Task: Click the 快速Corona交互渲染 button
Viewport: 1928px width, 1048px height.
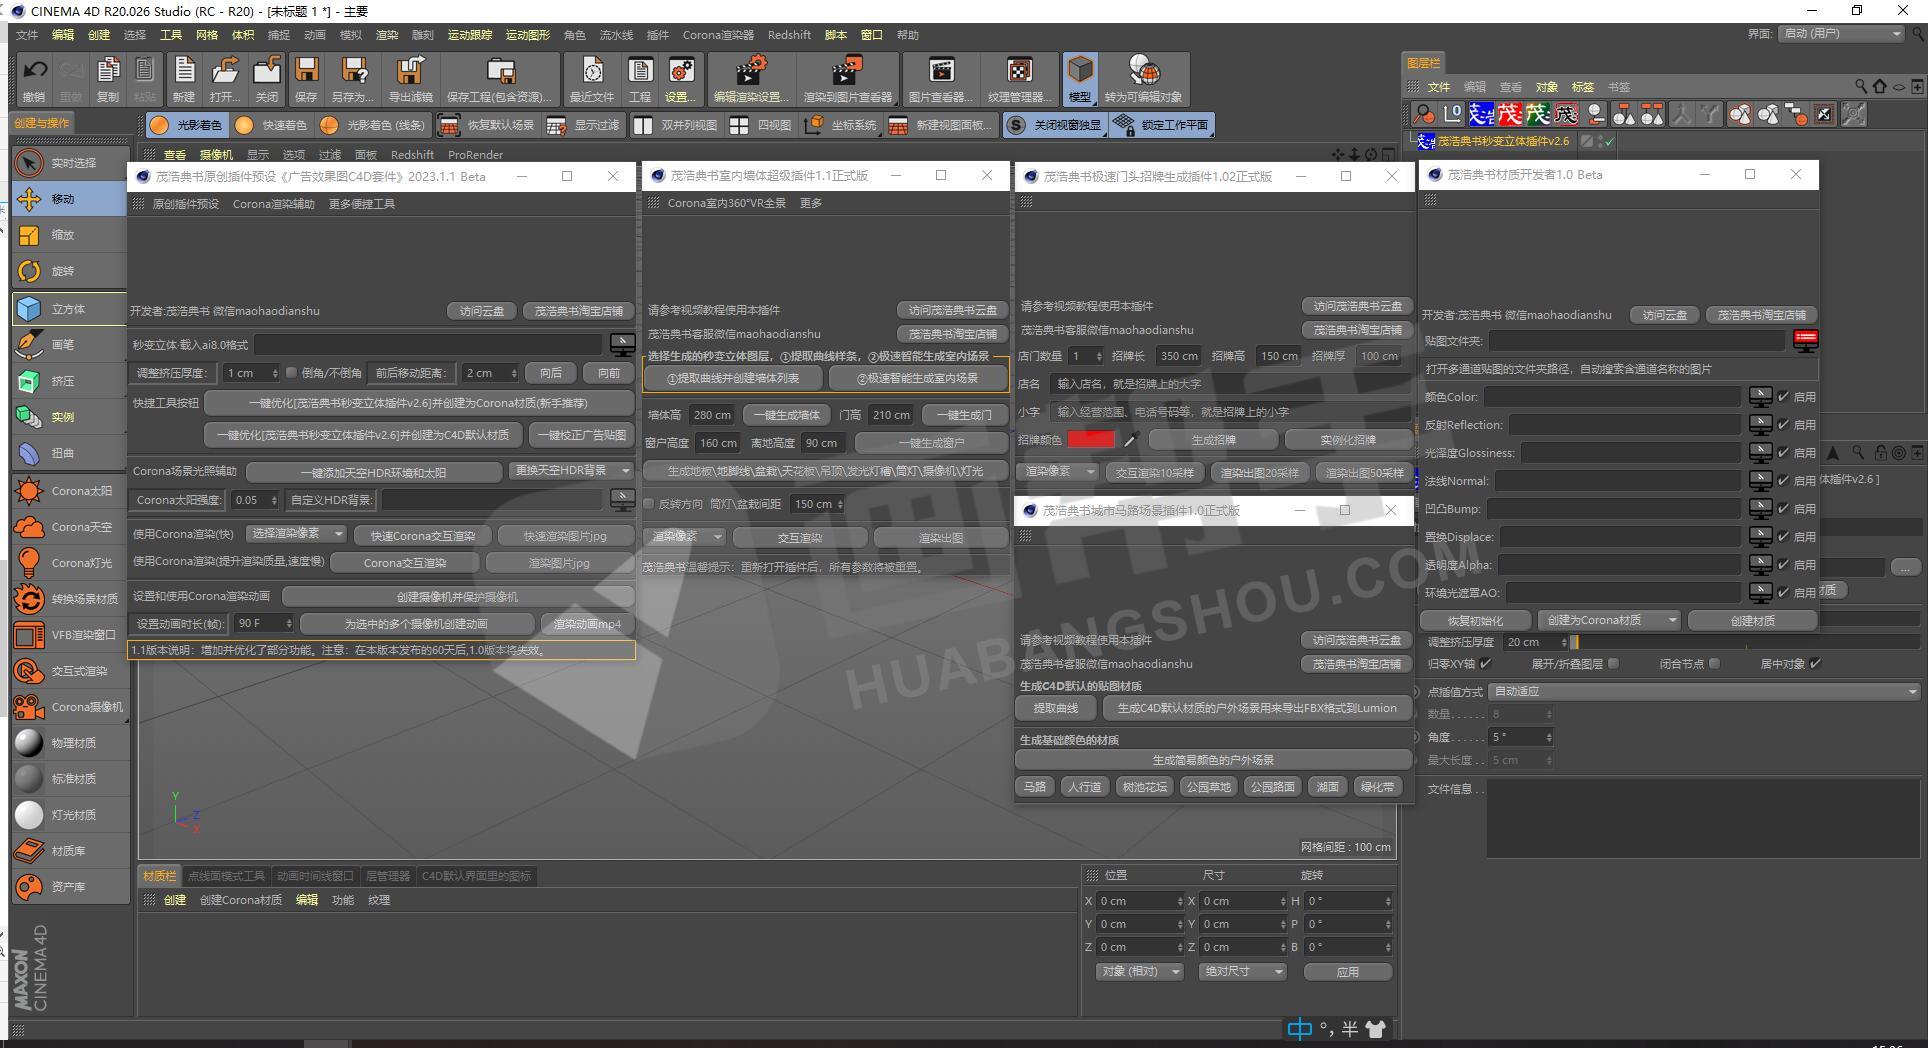Action: pos(422,536)
